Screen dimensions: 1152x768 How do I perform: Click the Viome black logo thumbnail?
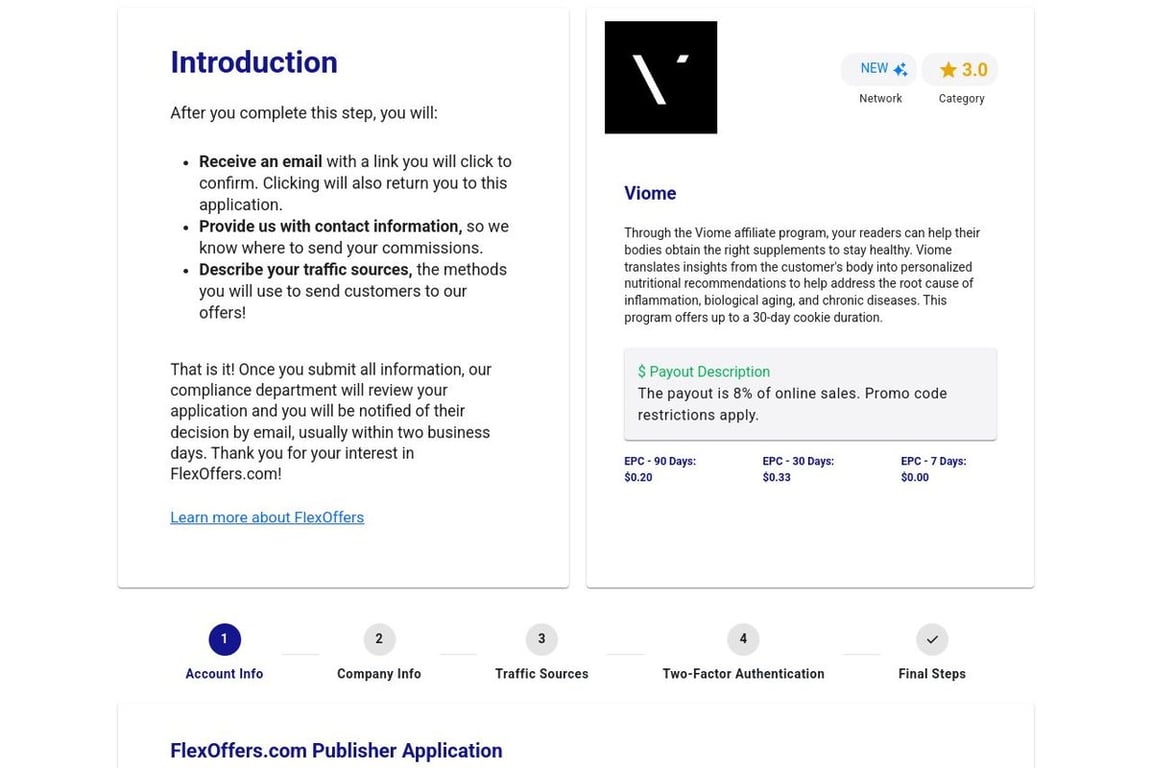[x=660, y=77]
